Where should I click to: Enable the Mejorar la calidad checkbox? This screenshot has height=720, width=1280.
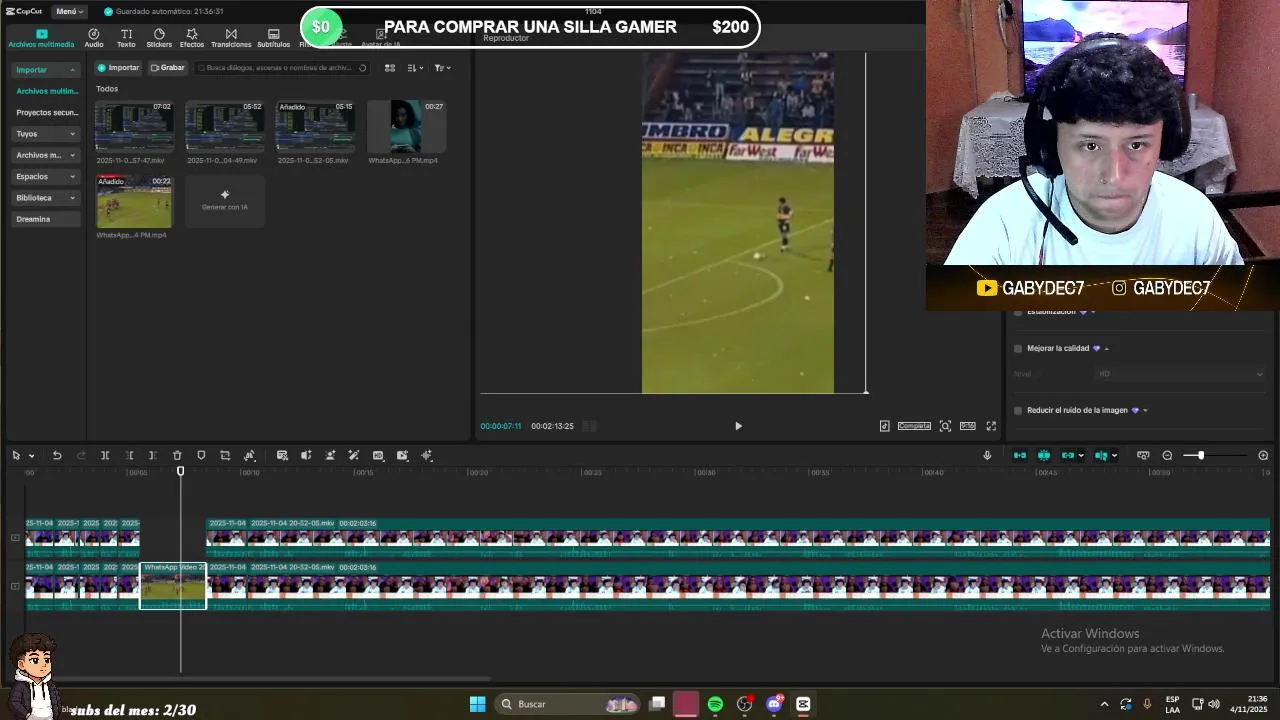click(1018, 348)
